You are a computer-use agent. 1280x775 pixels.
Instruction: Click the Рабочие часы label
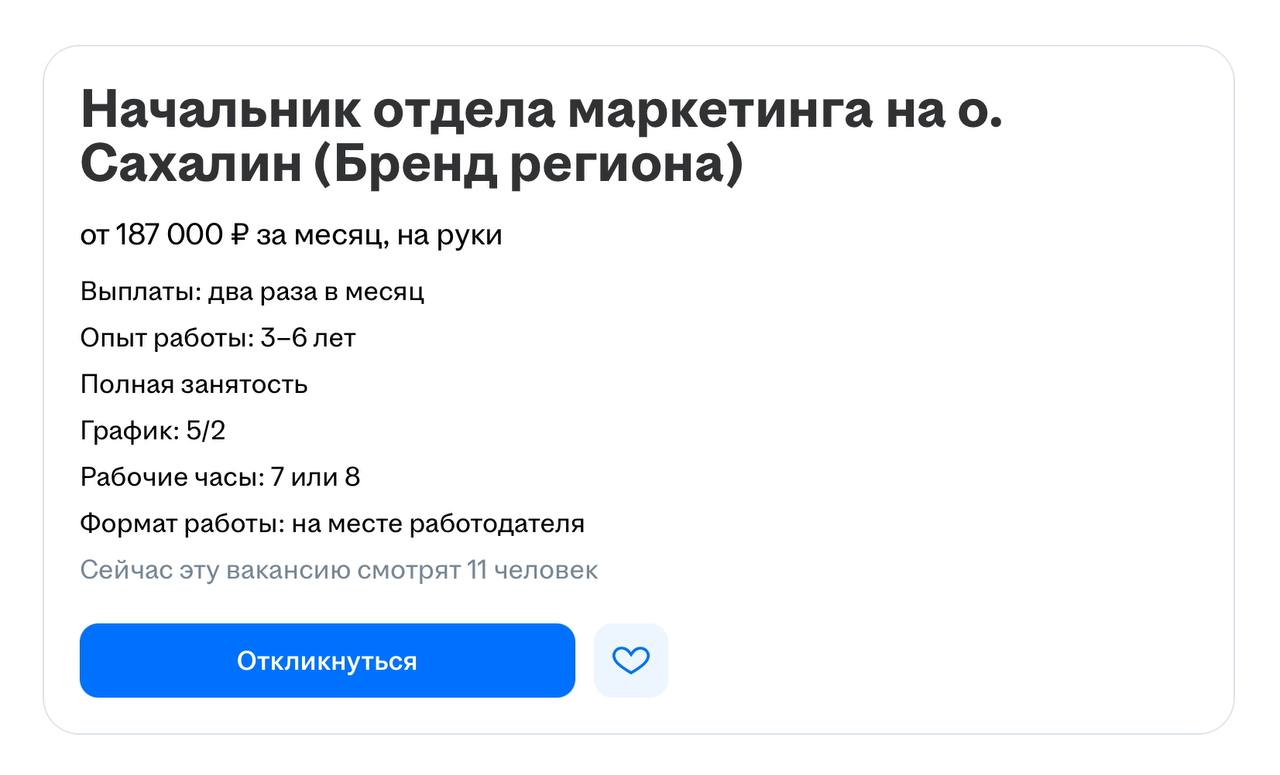[x=172, y=477]
